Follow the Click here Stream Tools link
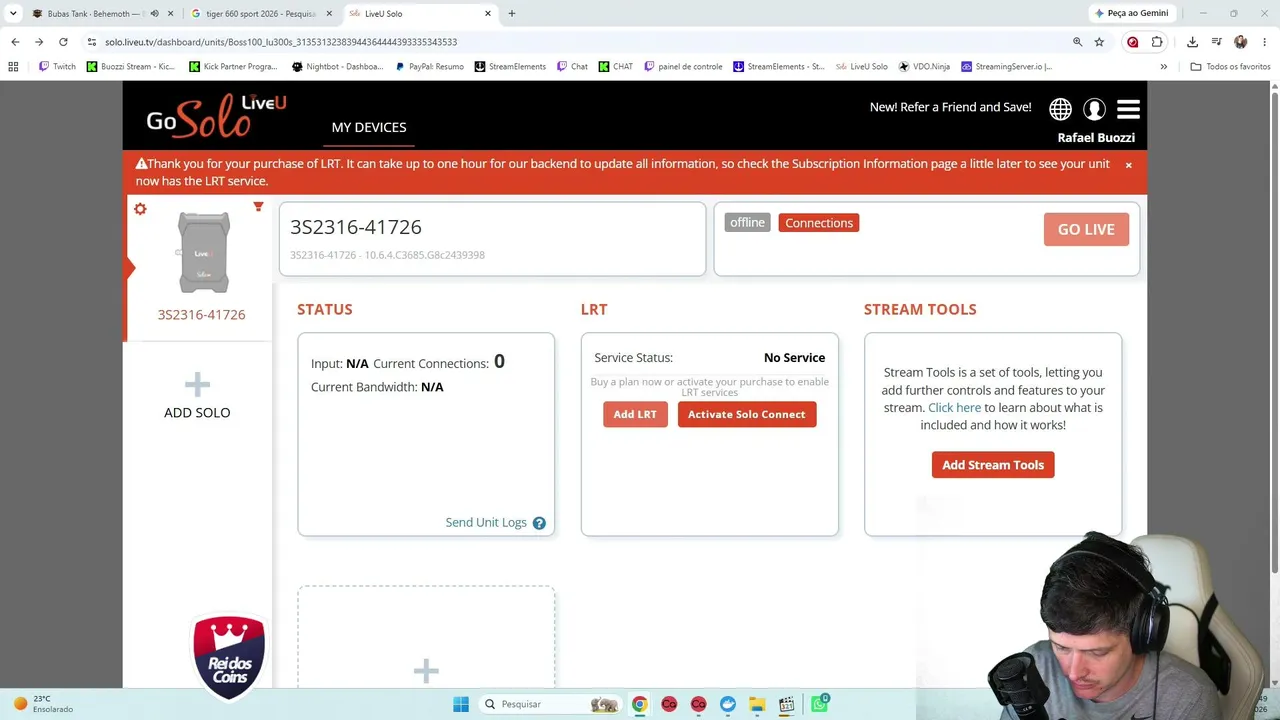 (x=954, y=408)
